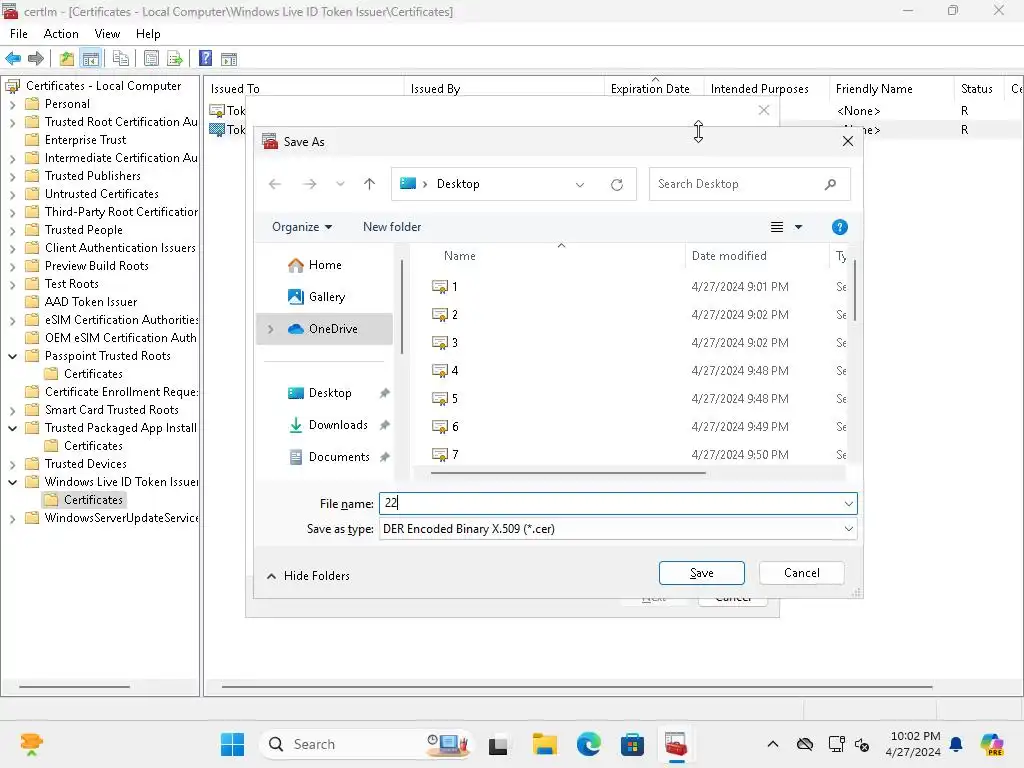1024x768 pixels.
Task: Click the Copy toolbar icon in certlm
Action: click(x=120, y=59)
